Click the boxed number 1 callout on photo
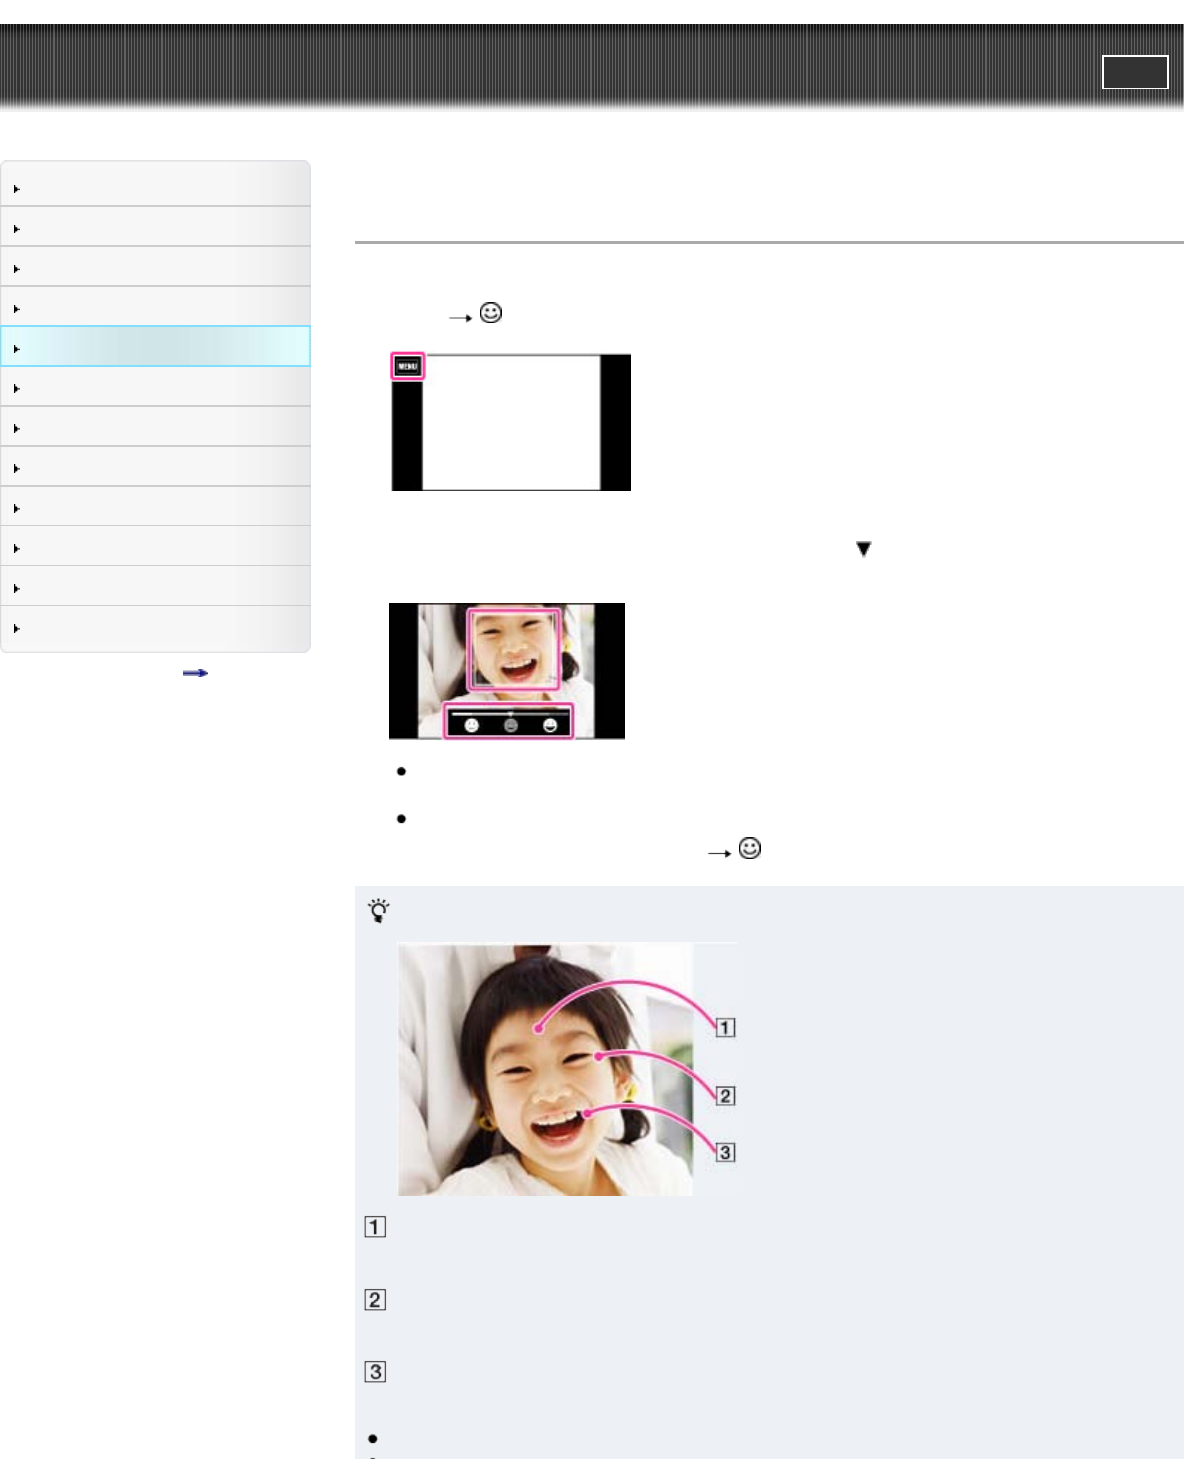 click(x=726, y=1027)
